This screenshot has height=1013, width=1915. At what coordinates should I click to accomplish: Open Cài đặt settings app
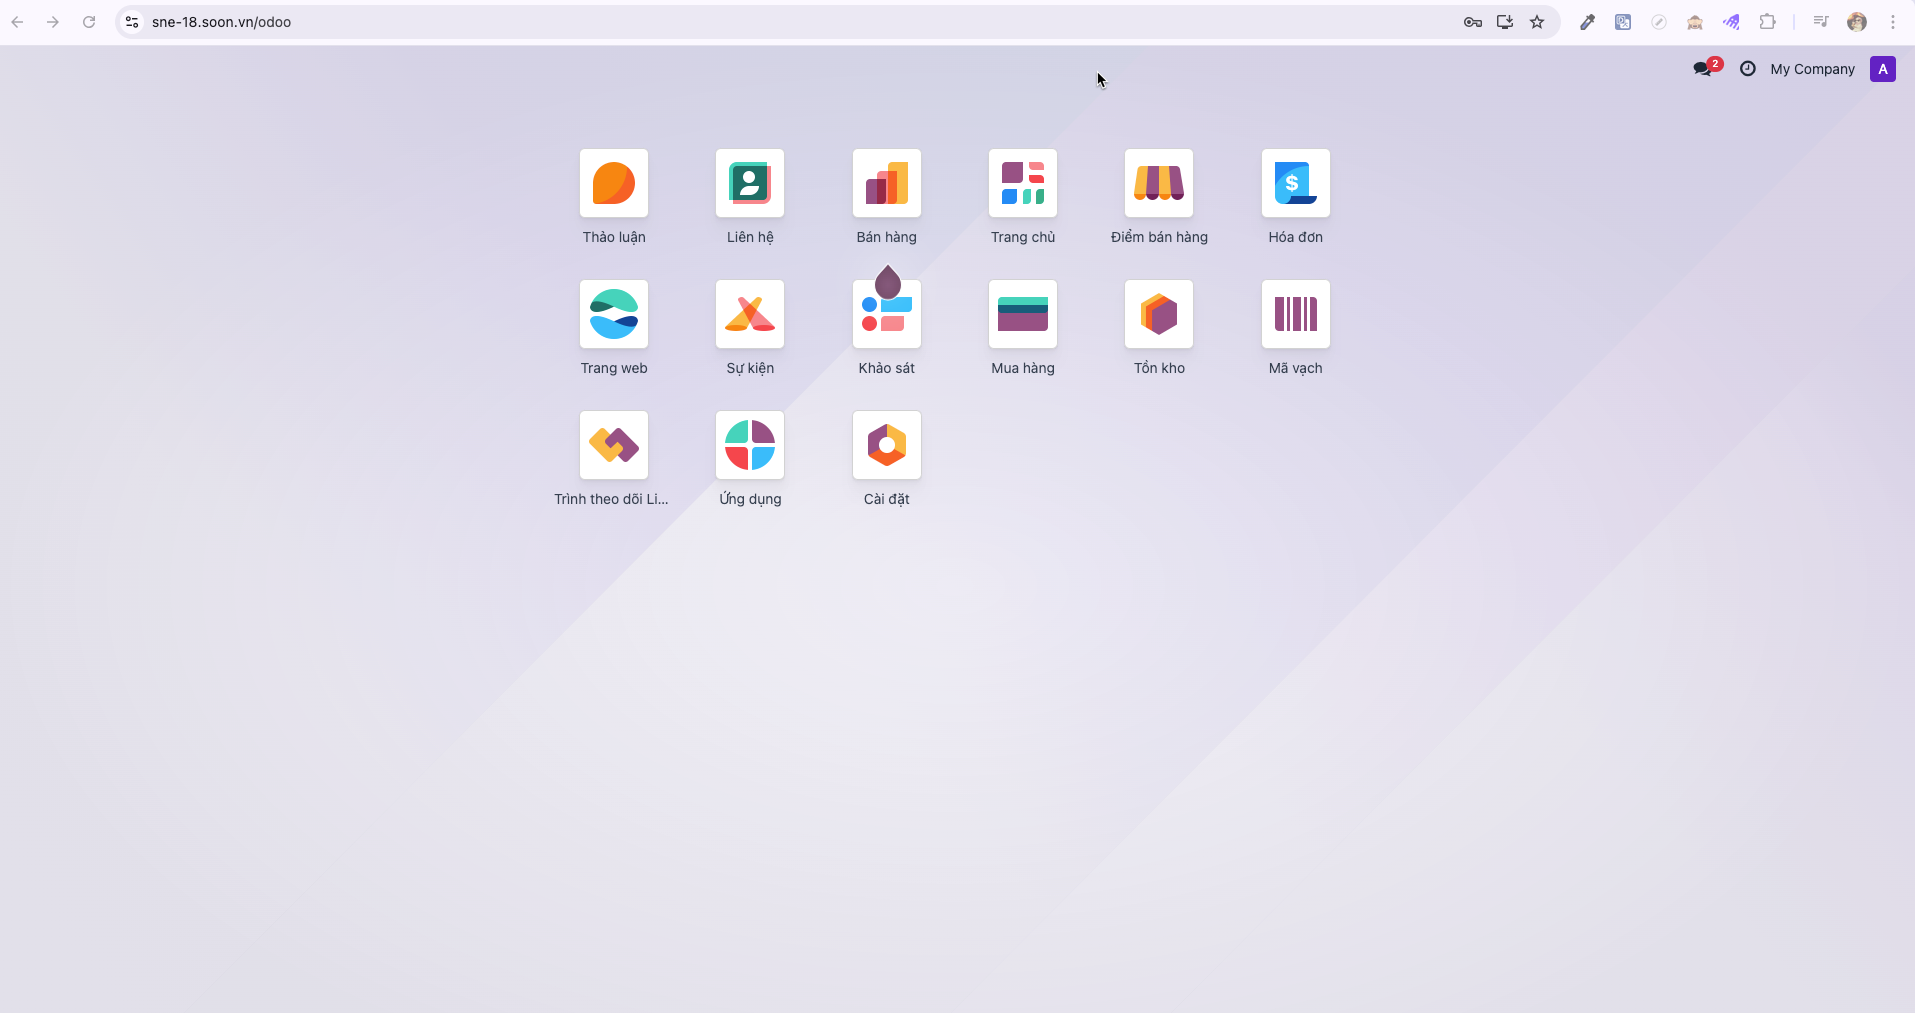(887, 445)
